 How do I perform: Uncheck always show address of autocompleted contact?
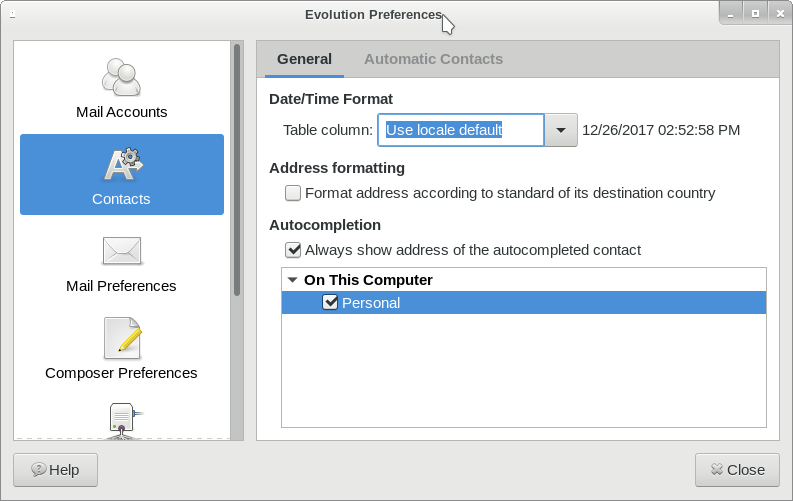[293, 250]
